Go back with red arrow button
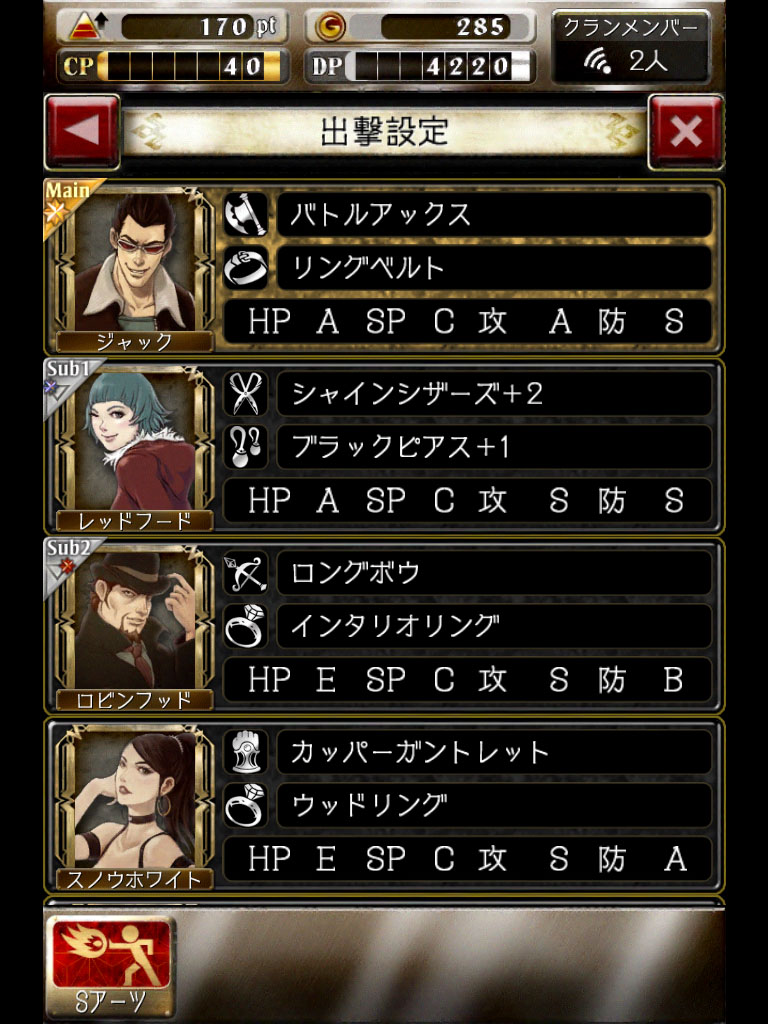The image size is (768, 1024). tap(82, 132)
